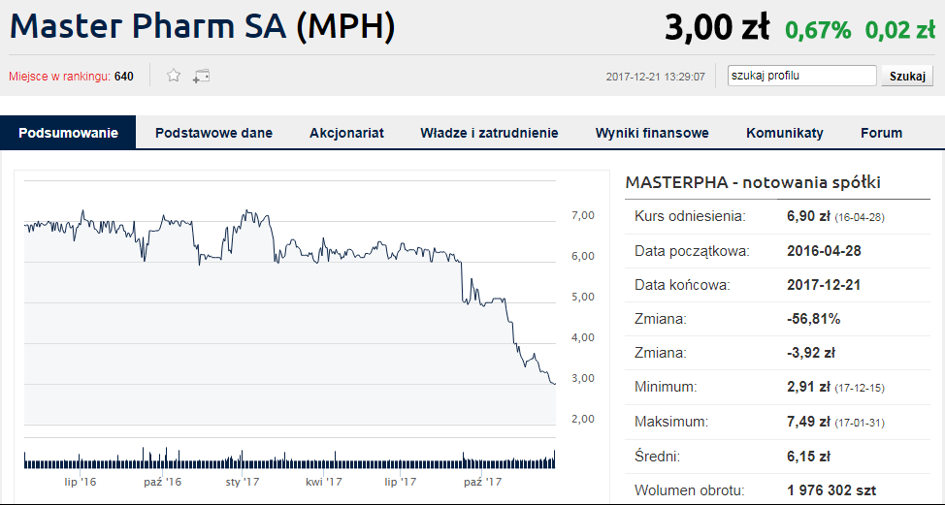Open the Forum tab

pos(882,133)
